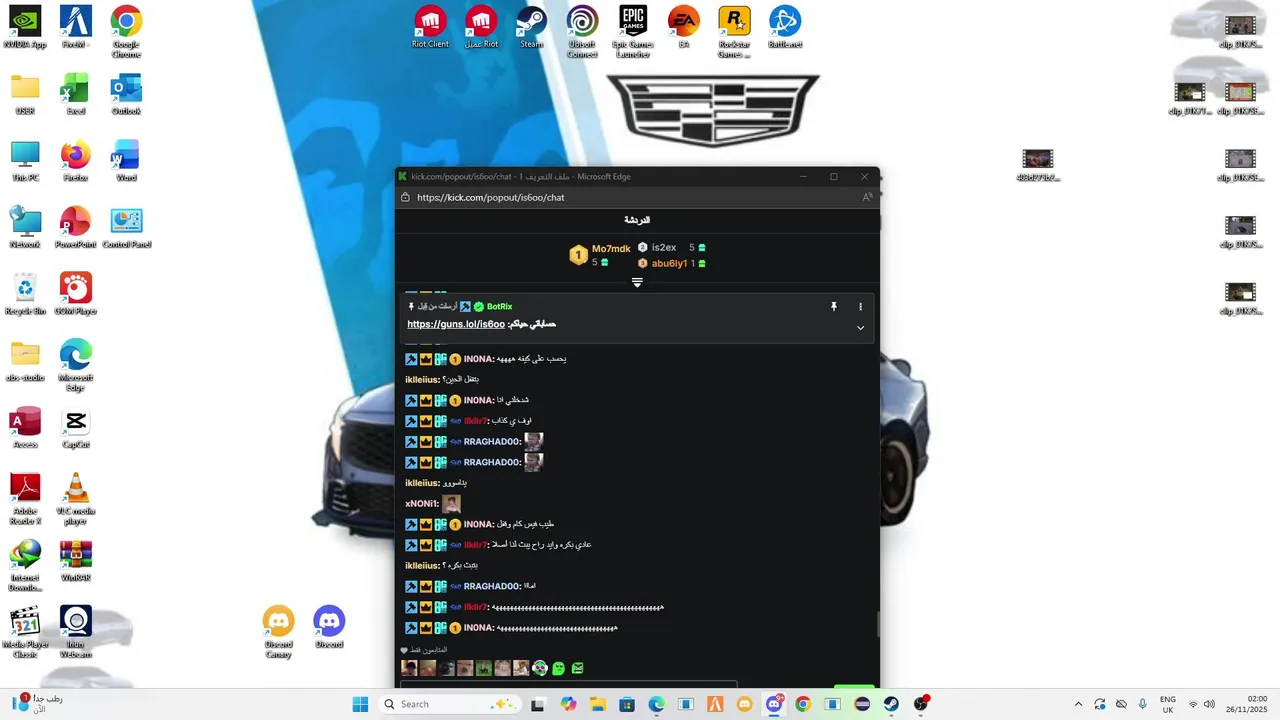Insert the green frog emote from quick emotes
Screen dimensions: 1280x720
point(558,668)
